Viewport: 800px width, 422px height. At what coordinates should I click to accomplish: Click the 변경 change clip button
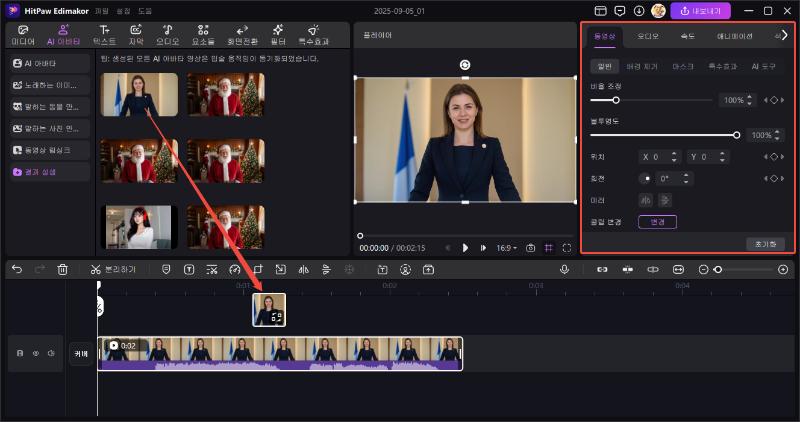pos(657,222)
